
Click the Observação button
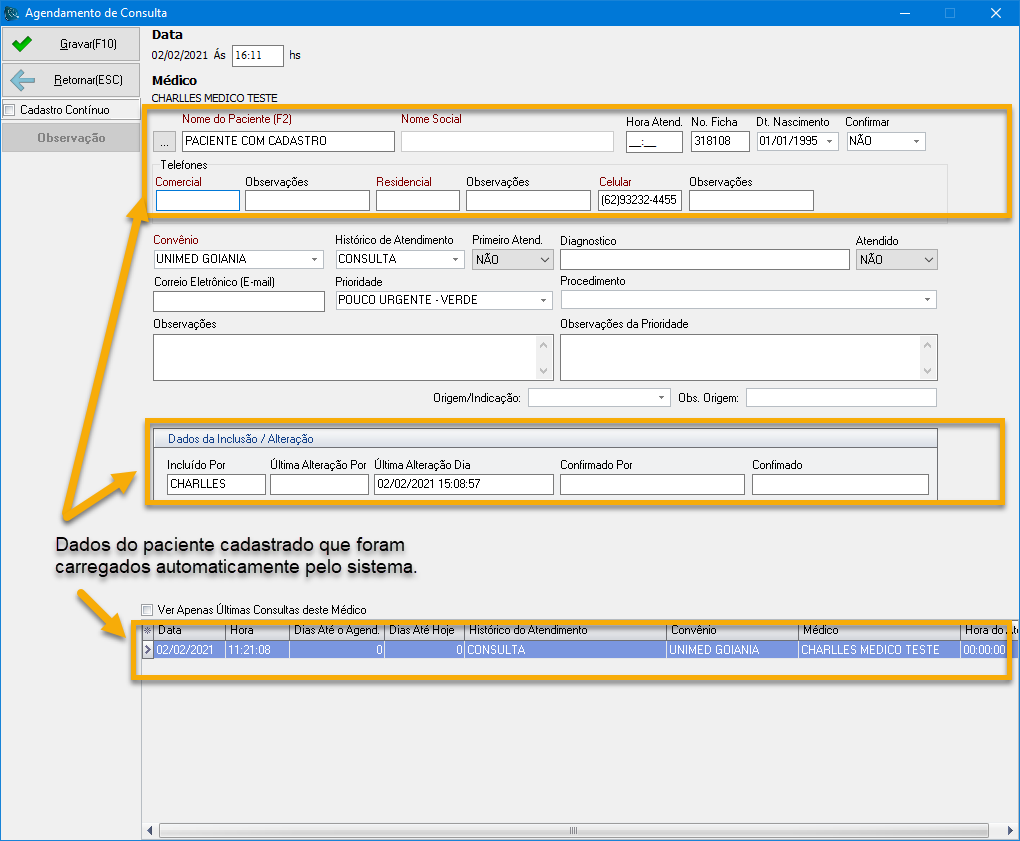(x=70, y=138)
